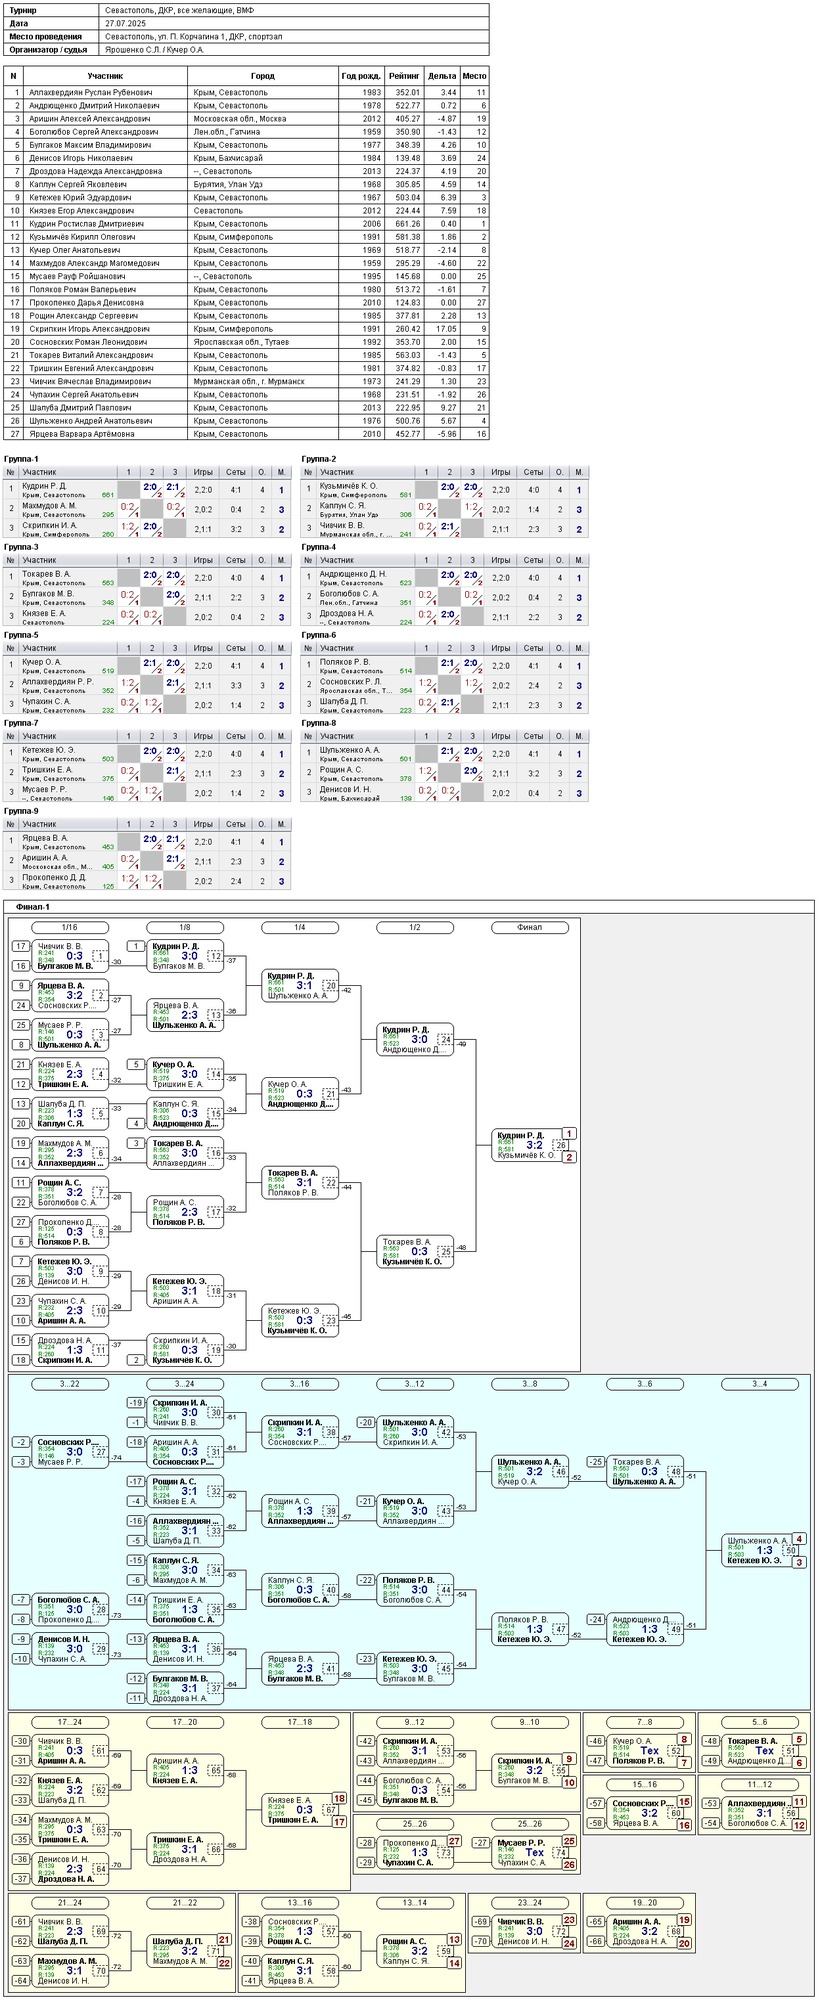Click the "1/16" round header
This screenshot has height=2000, width=818.
point(70,928)
